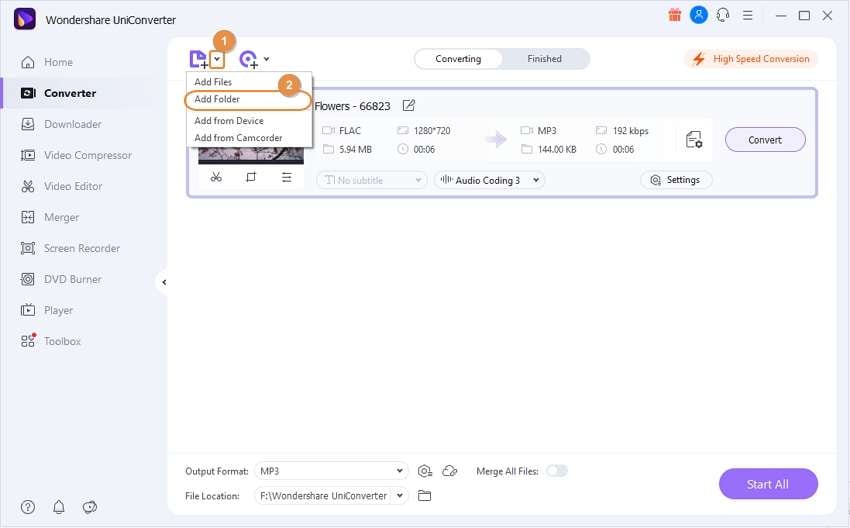Open the Output Format MP3 dropdown
The image size is (850, 528).
point(331,471)
